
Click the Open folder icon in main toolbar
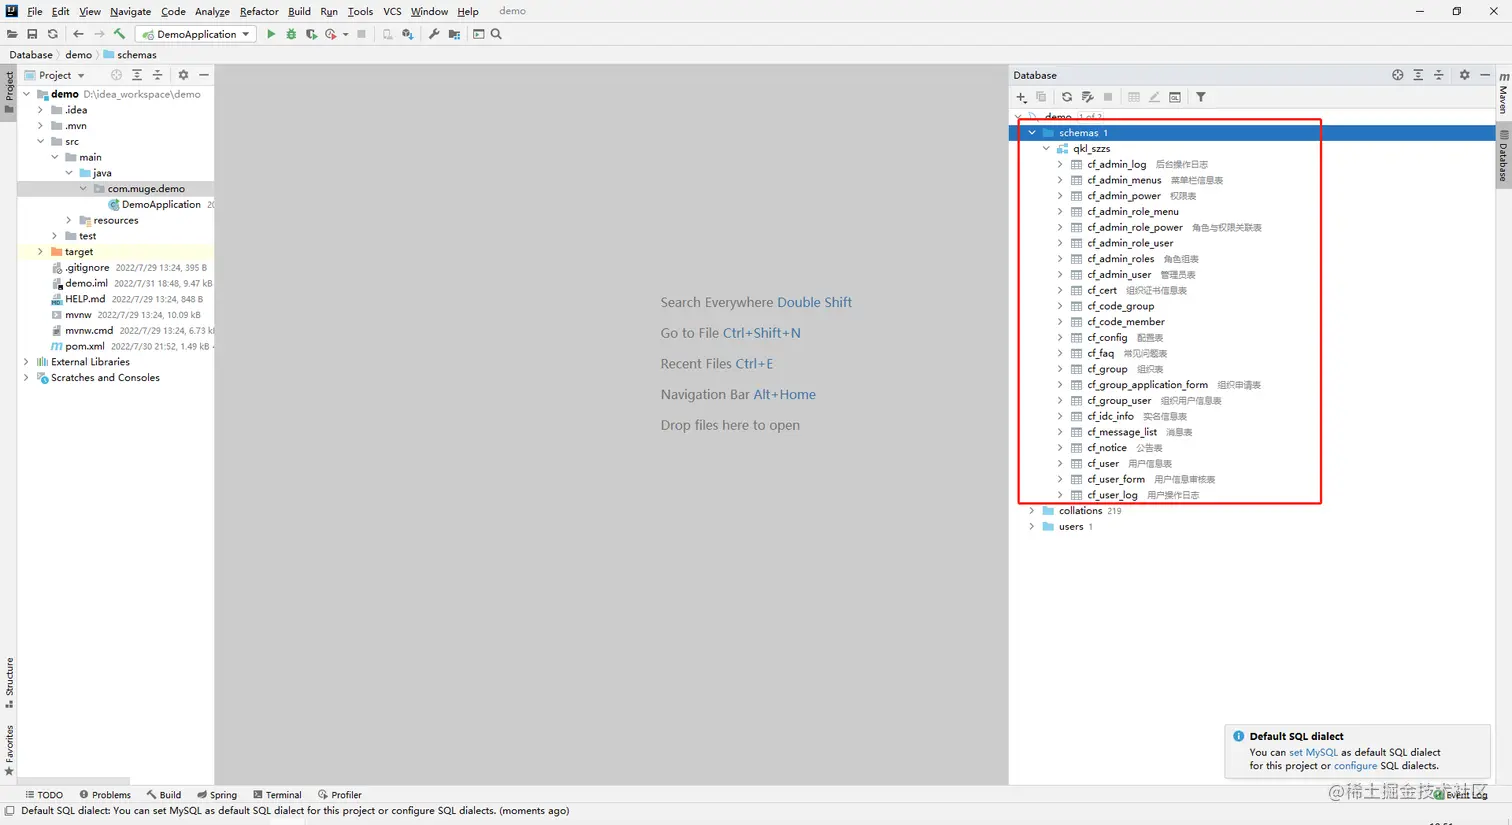click(x=12, y=34)
